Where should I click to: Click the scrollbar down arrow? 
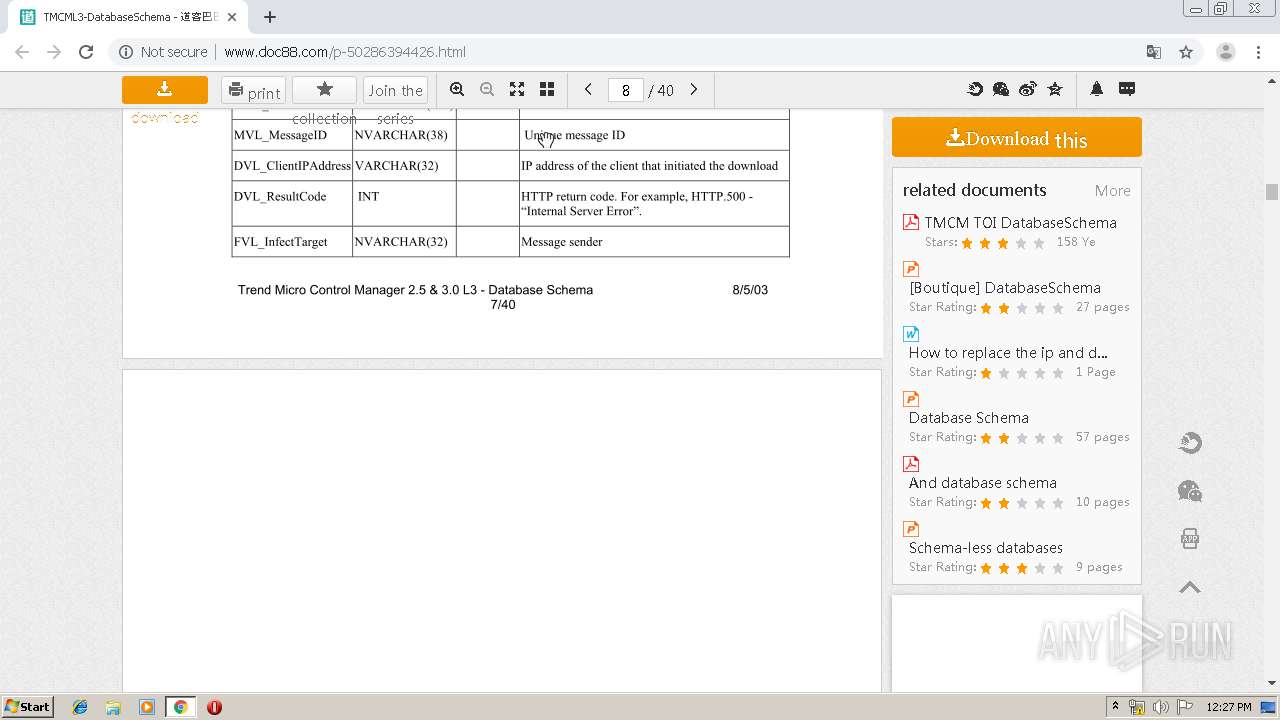pos(1272,684)
